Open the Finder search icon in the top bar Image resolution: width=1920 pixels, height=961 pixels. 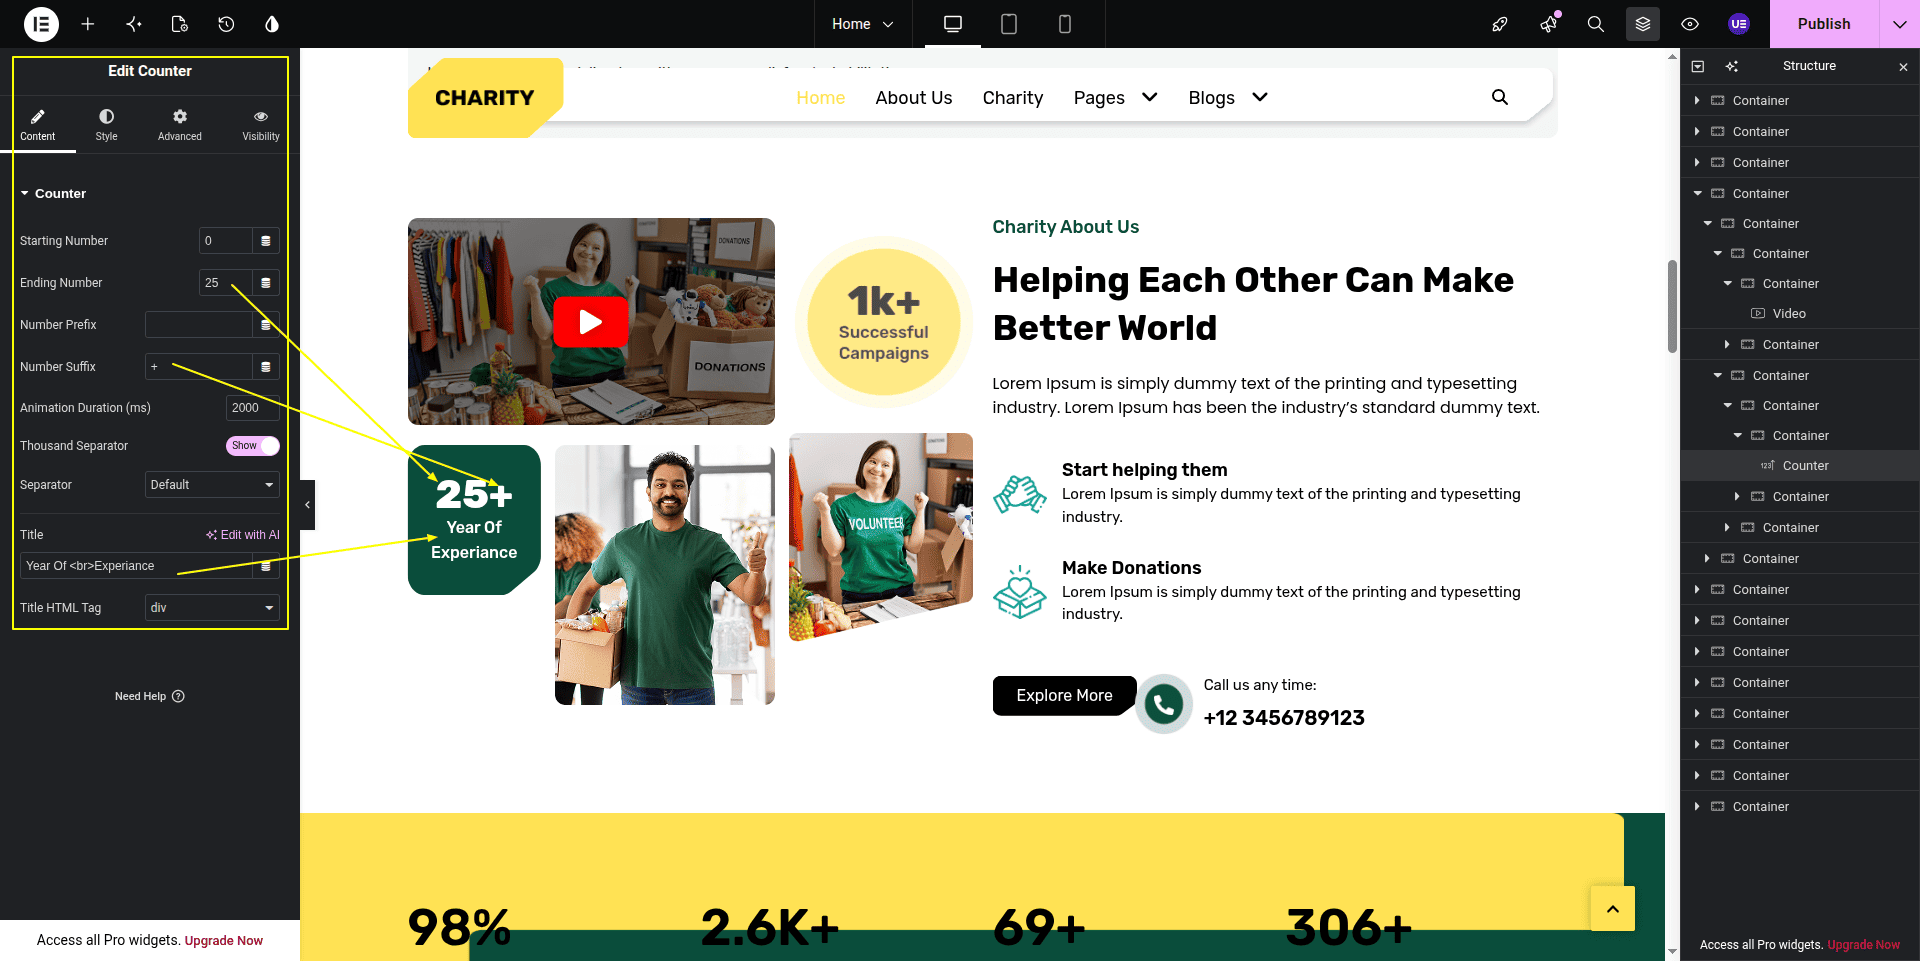click(1596, 24)
